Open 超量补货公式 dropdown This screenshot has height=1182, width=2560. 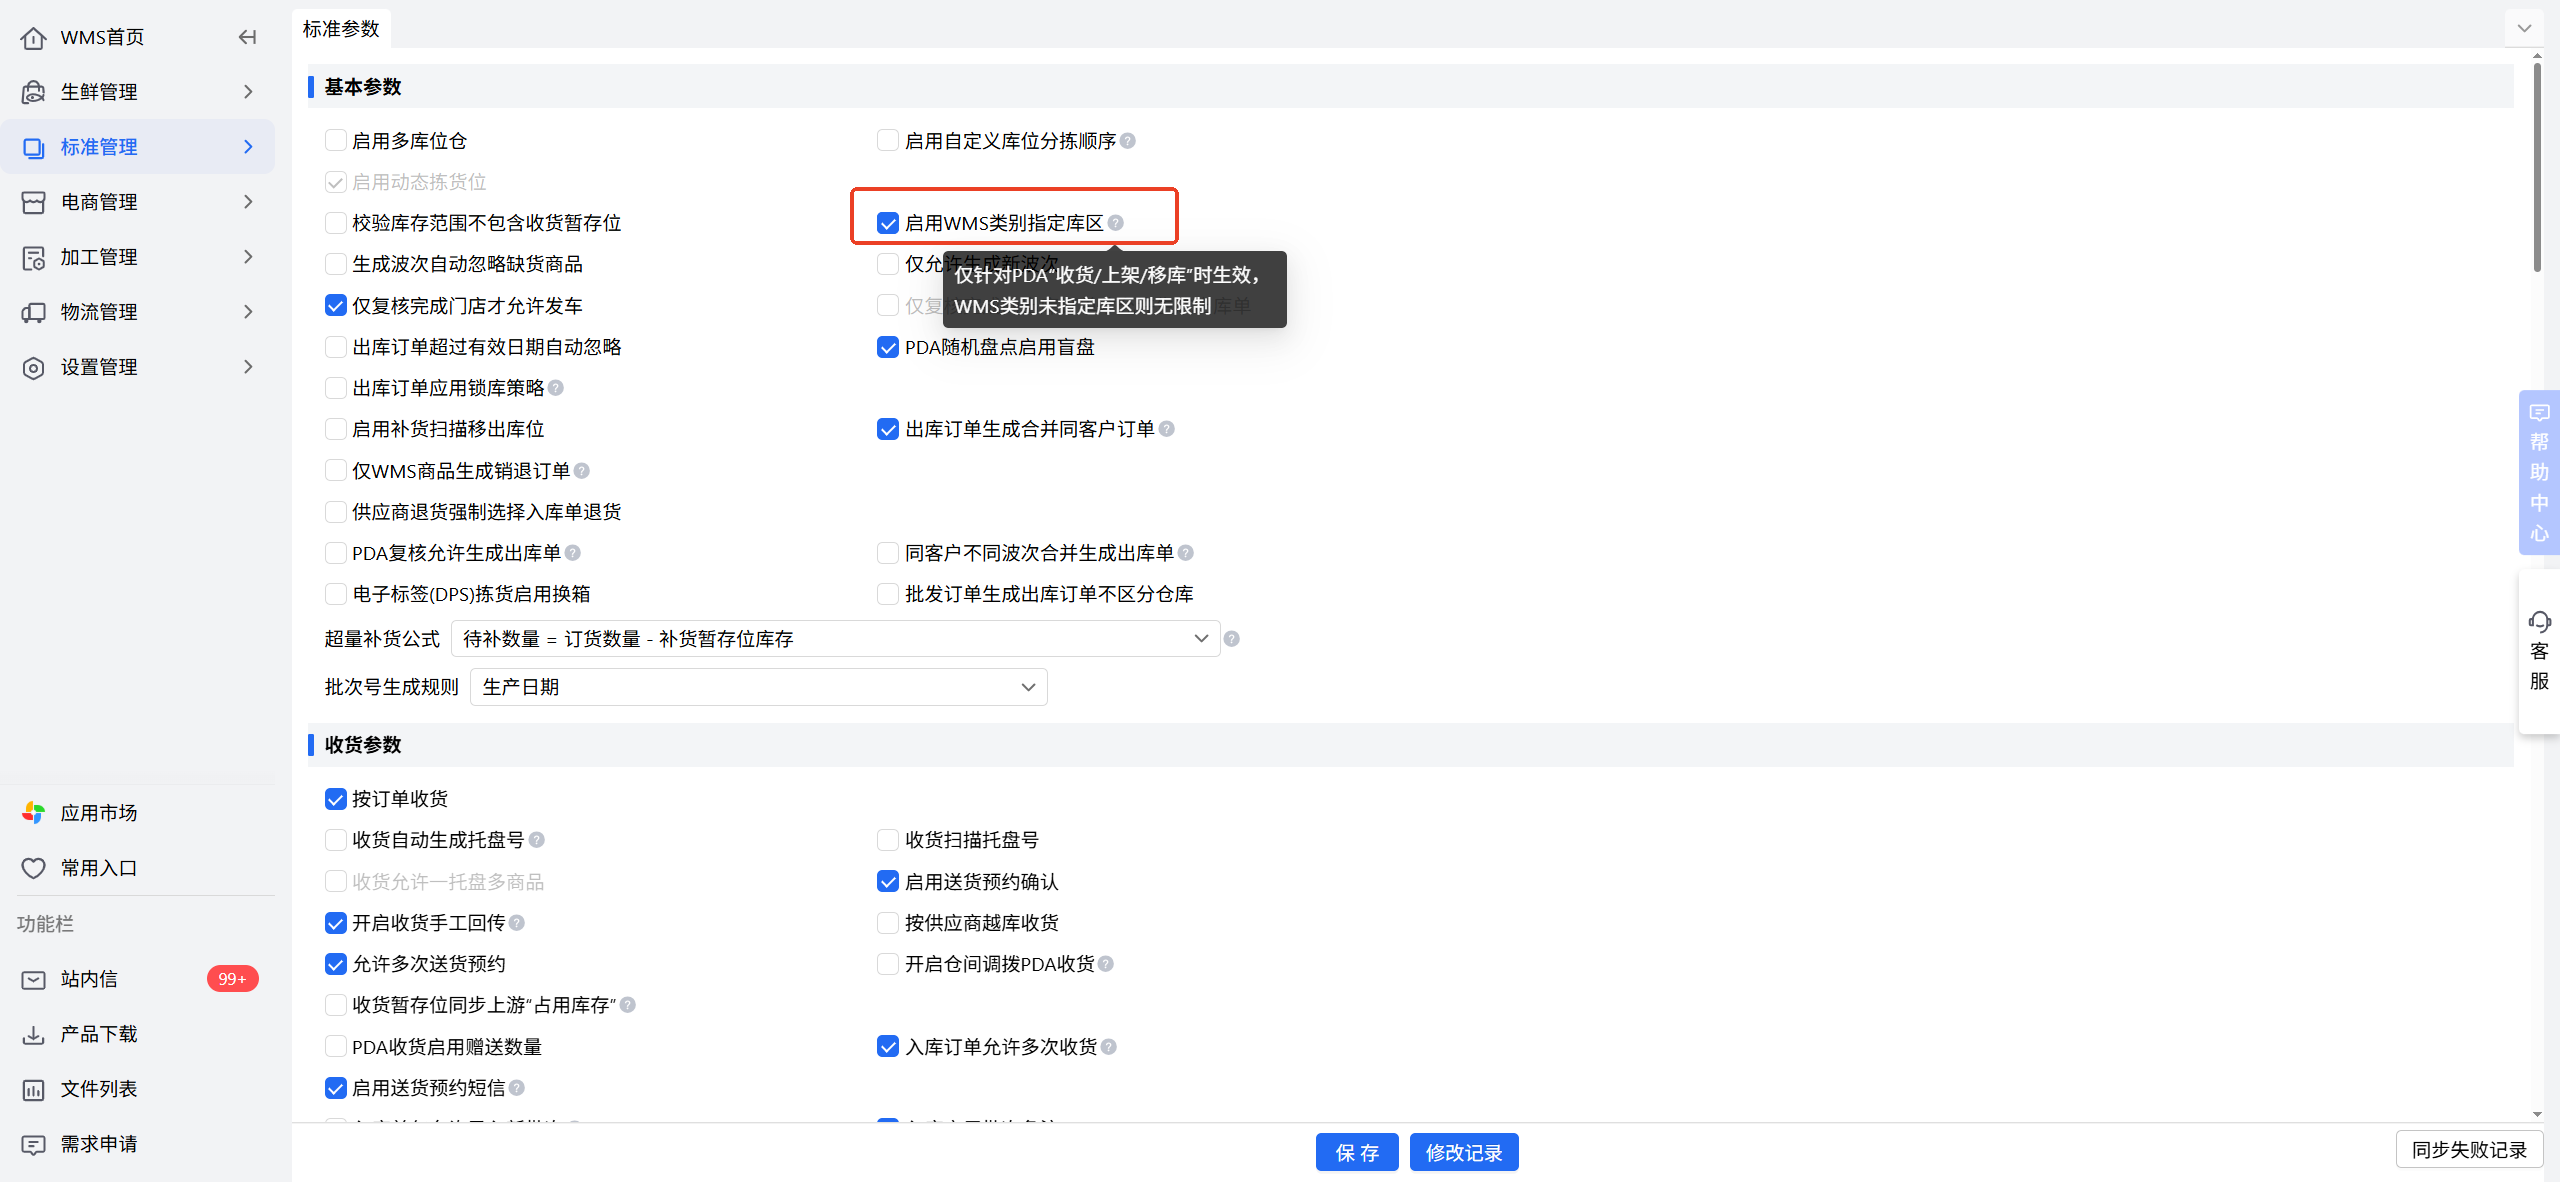835,639
